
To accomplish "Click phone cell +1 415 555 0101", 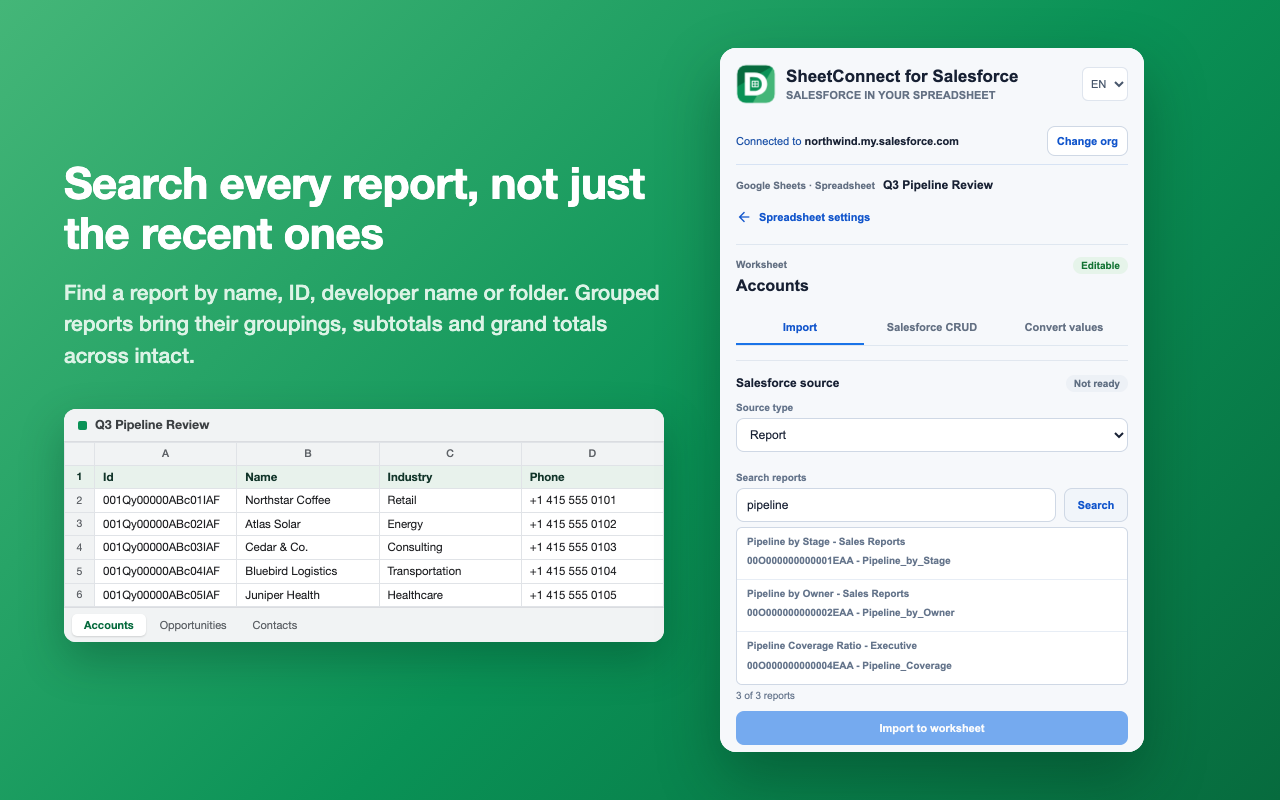I will pos(592,500).
